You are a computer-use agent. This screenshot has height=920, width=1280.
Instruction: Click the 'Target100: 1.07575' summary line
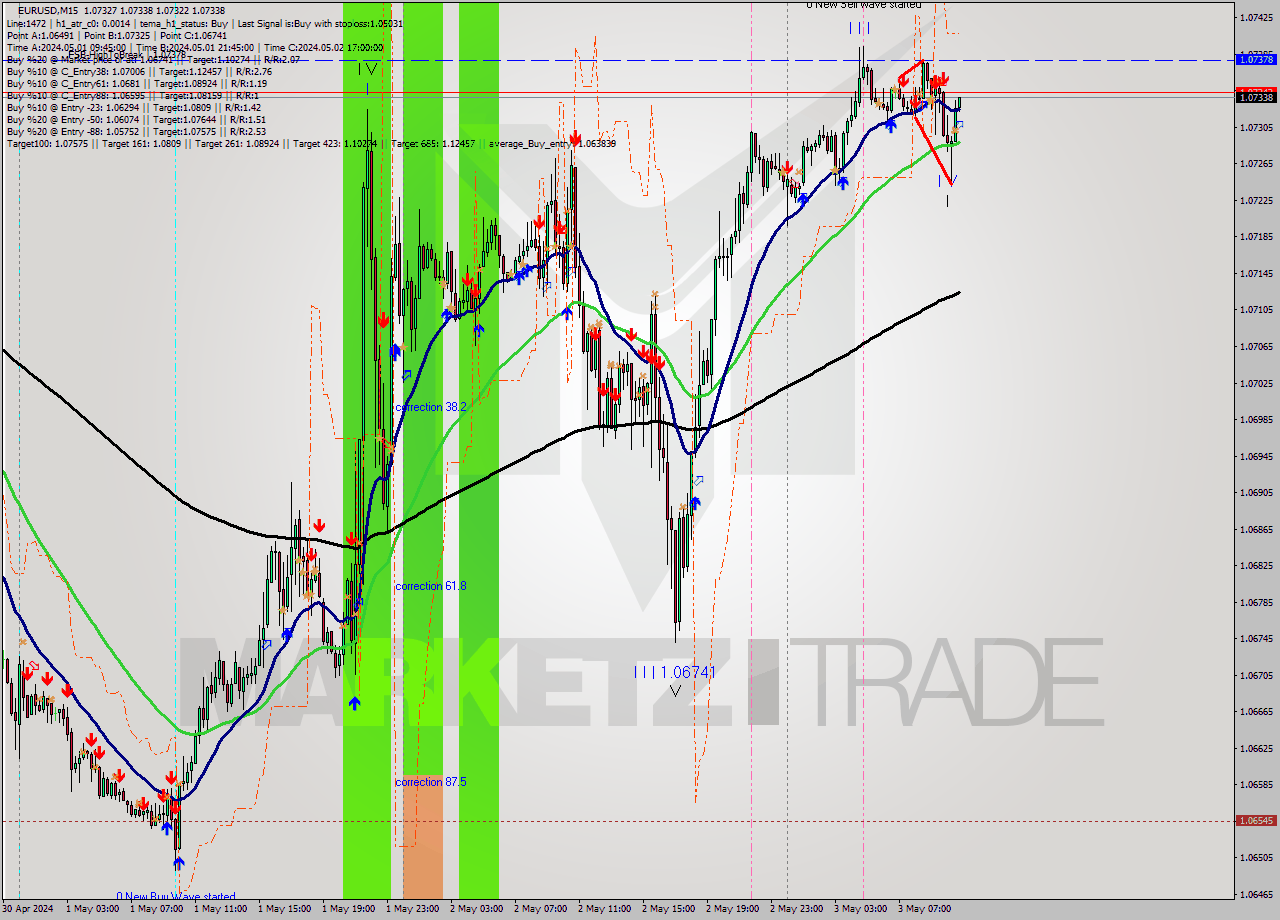(x=311, y=143)
